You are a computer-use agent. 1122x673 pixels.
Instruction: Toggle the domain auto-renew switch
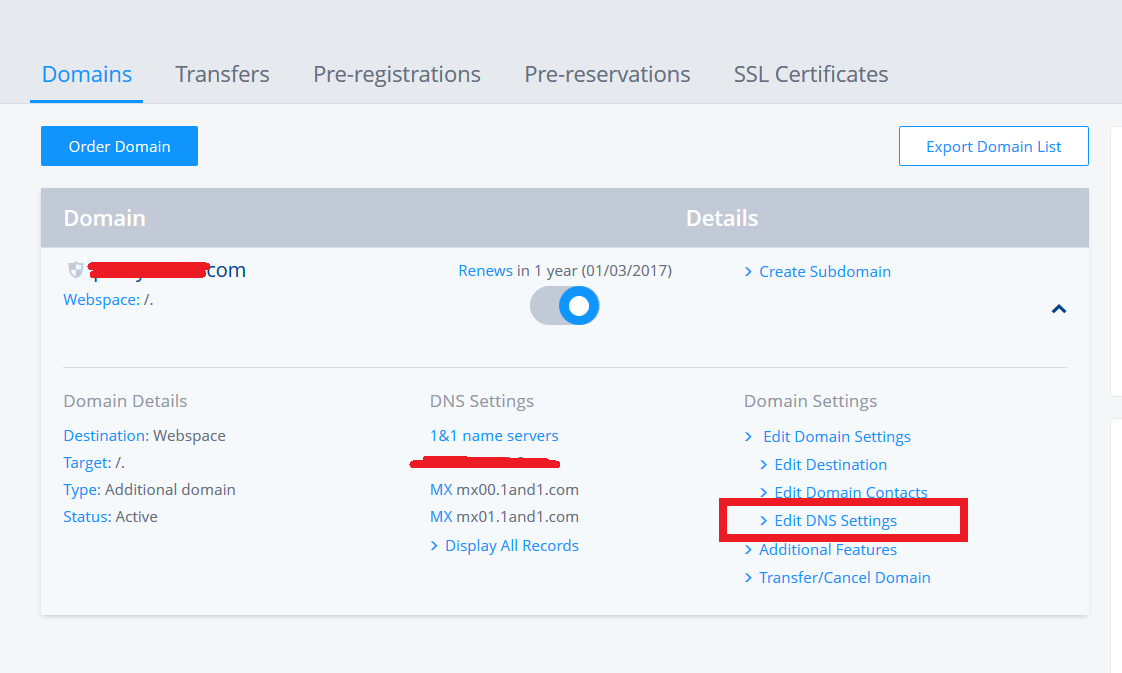click(565, 306)
